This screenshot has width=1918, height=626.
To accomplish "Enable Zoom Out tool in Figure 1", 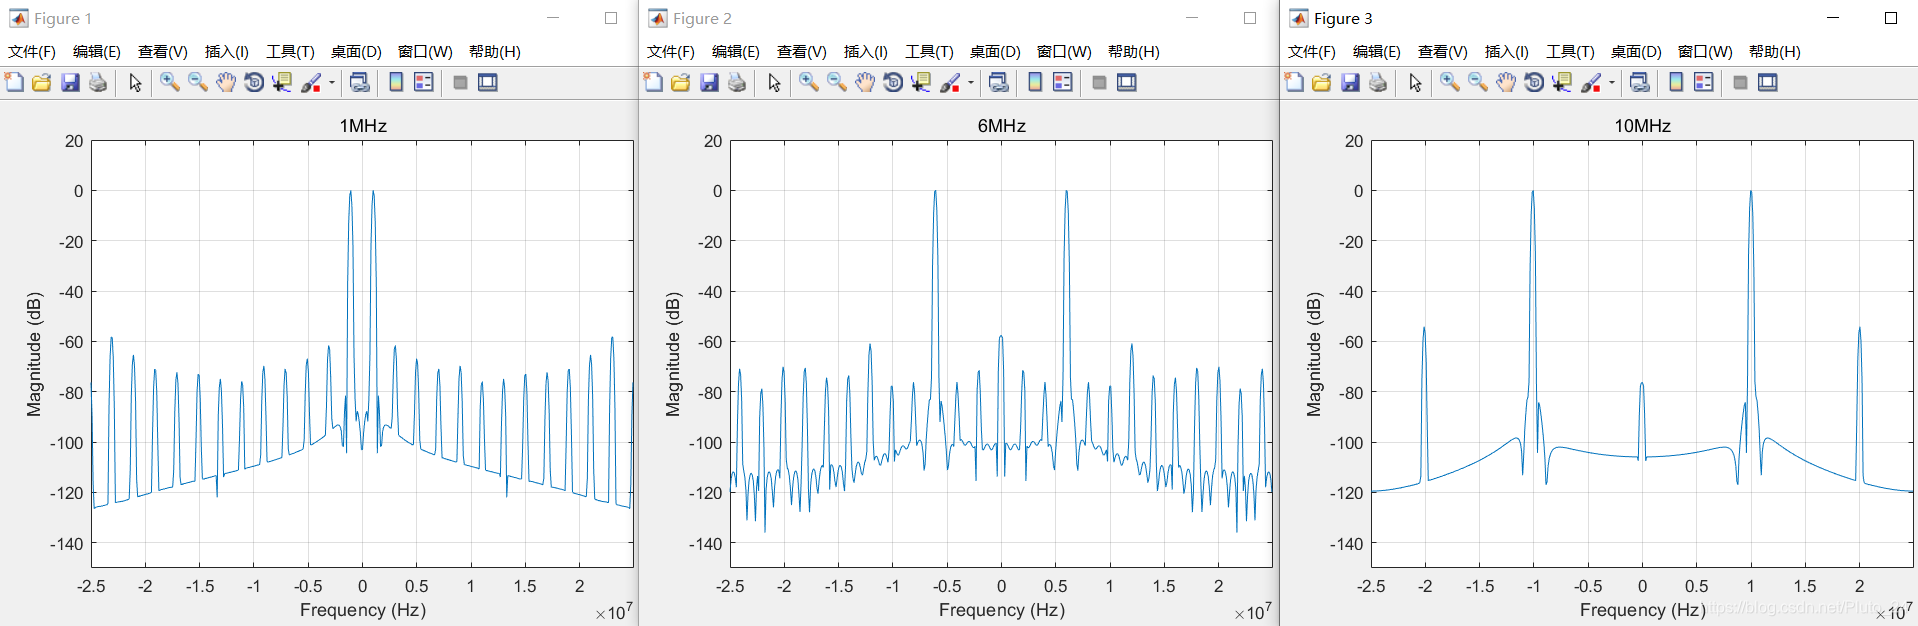I will click(198, 82).
